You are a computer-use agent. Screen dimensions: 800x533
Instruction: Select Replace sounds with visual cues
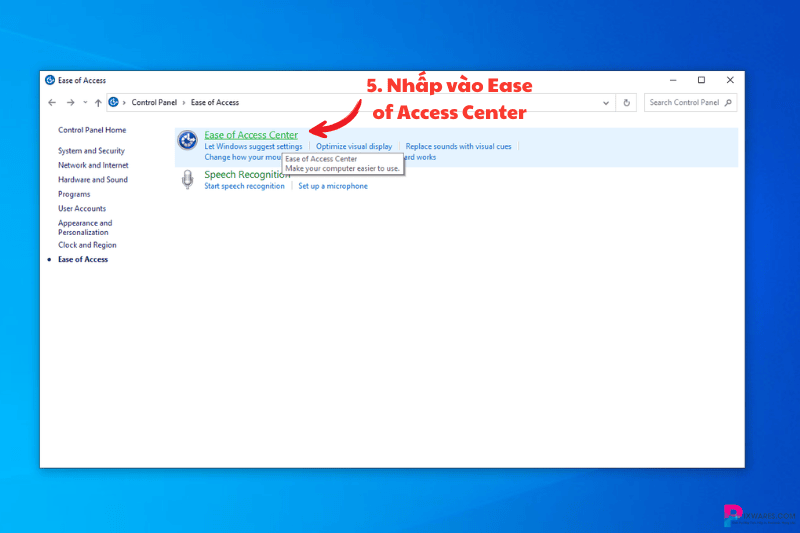pyautogui.click(x=458, y=146)
